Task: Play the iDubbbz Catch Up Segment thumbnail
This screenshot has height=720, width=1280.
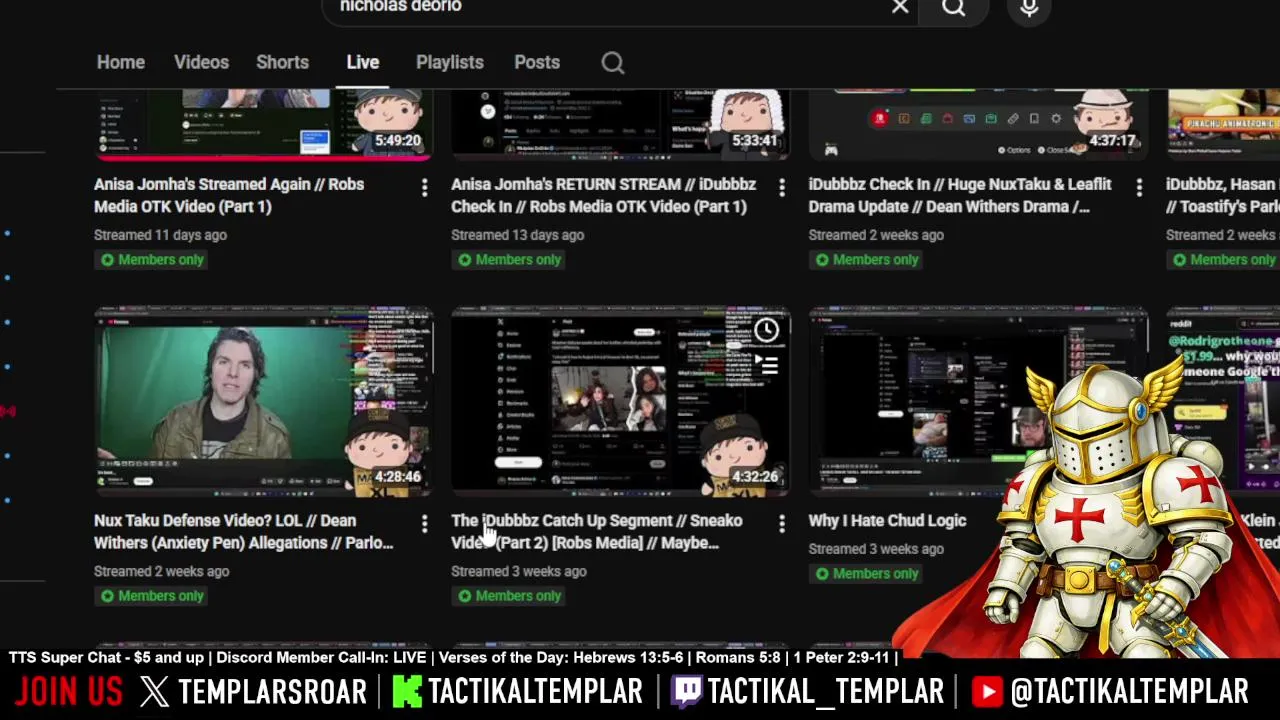Action: pyautogui.click(x=621, y=401)
